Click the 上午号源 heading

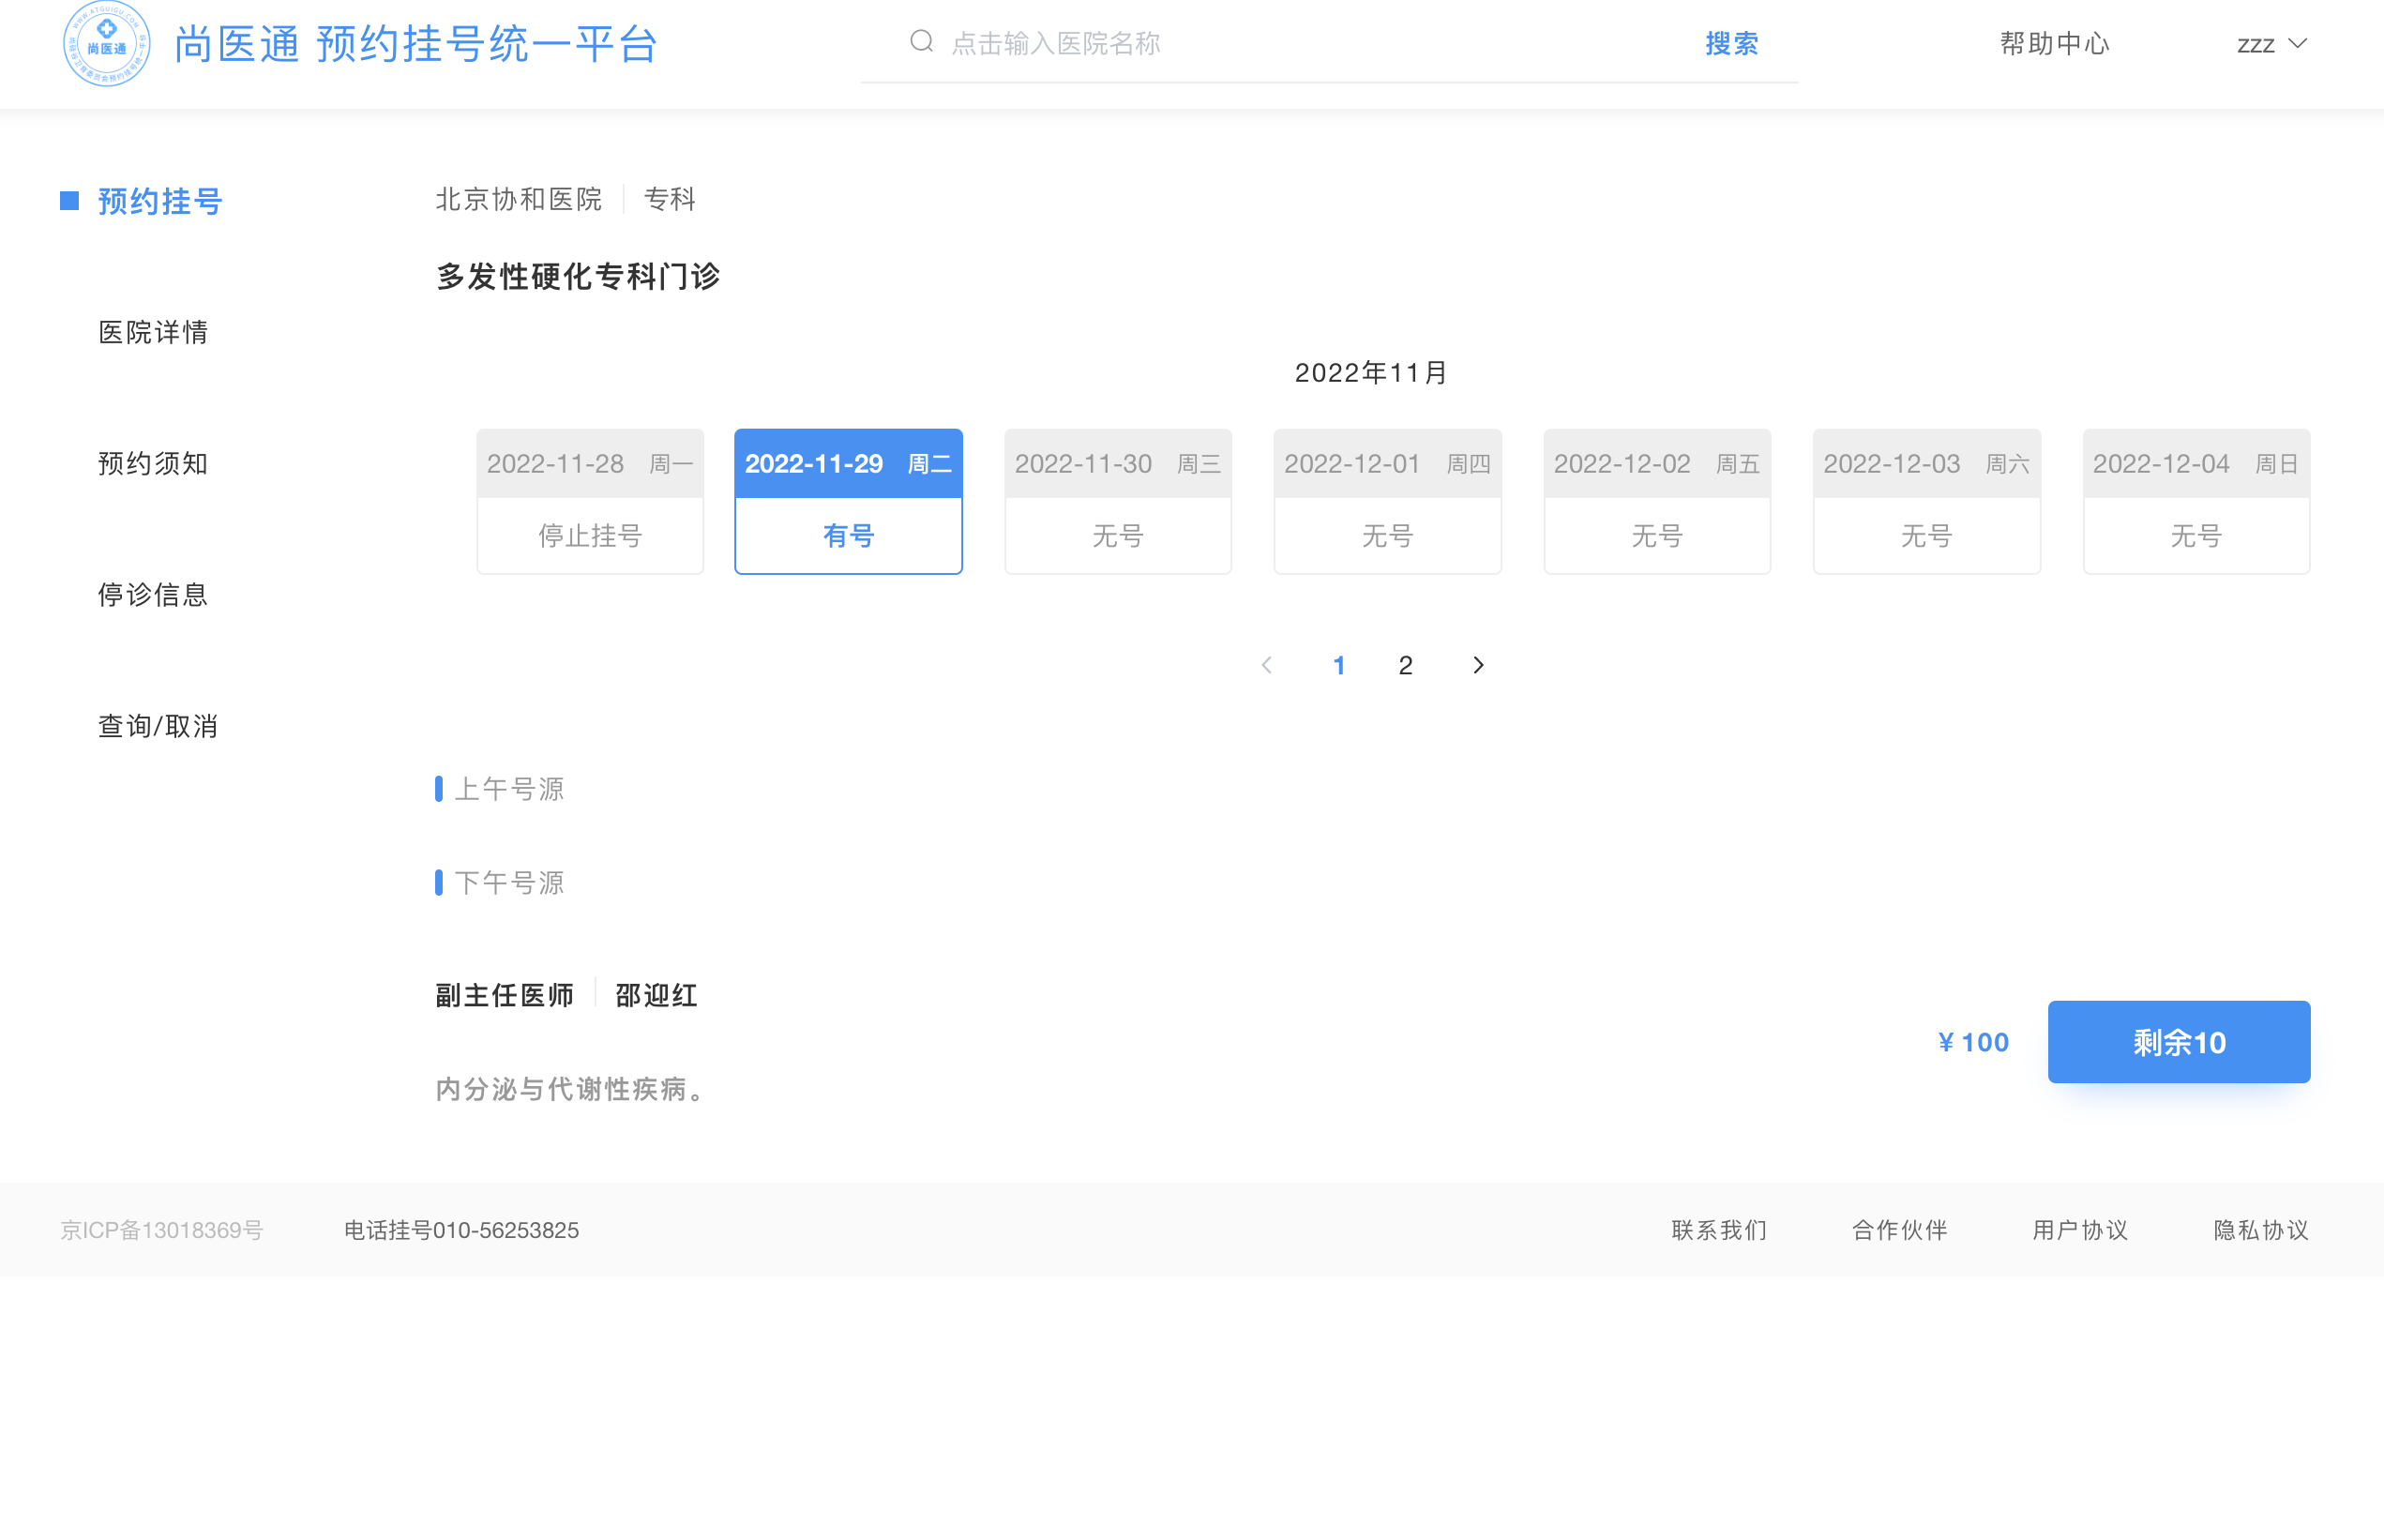point(509,789)
